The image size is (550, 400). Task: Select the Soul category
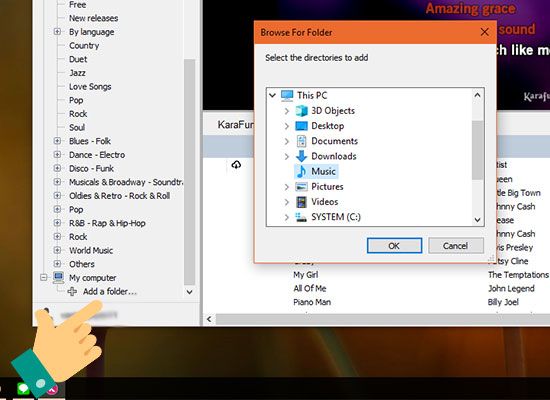click(77, 127)
